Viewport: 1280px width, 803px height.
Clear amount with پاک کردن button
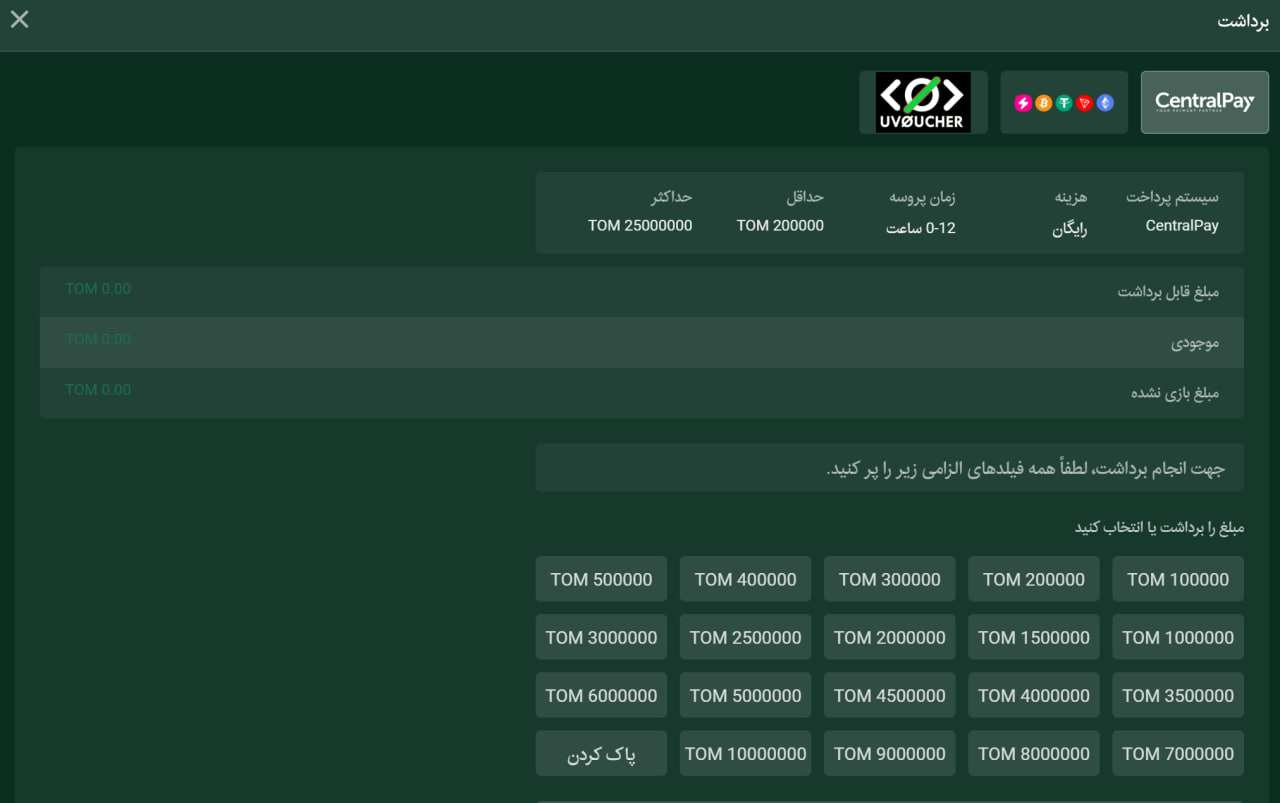pos(601,753)
